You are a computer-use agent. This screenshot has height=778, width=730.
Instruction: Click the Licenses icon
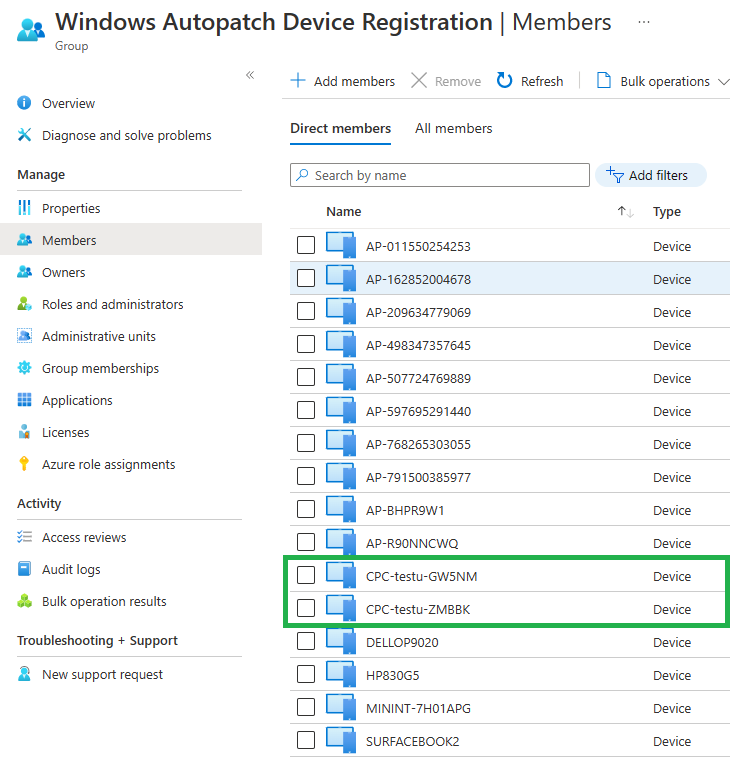pyautogui.click(x=24, y=432)
